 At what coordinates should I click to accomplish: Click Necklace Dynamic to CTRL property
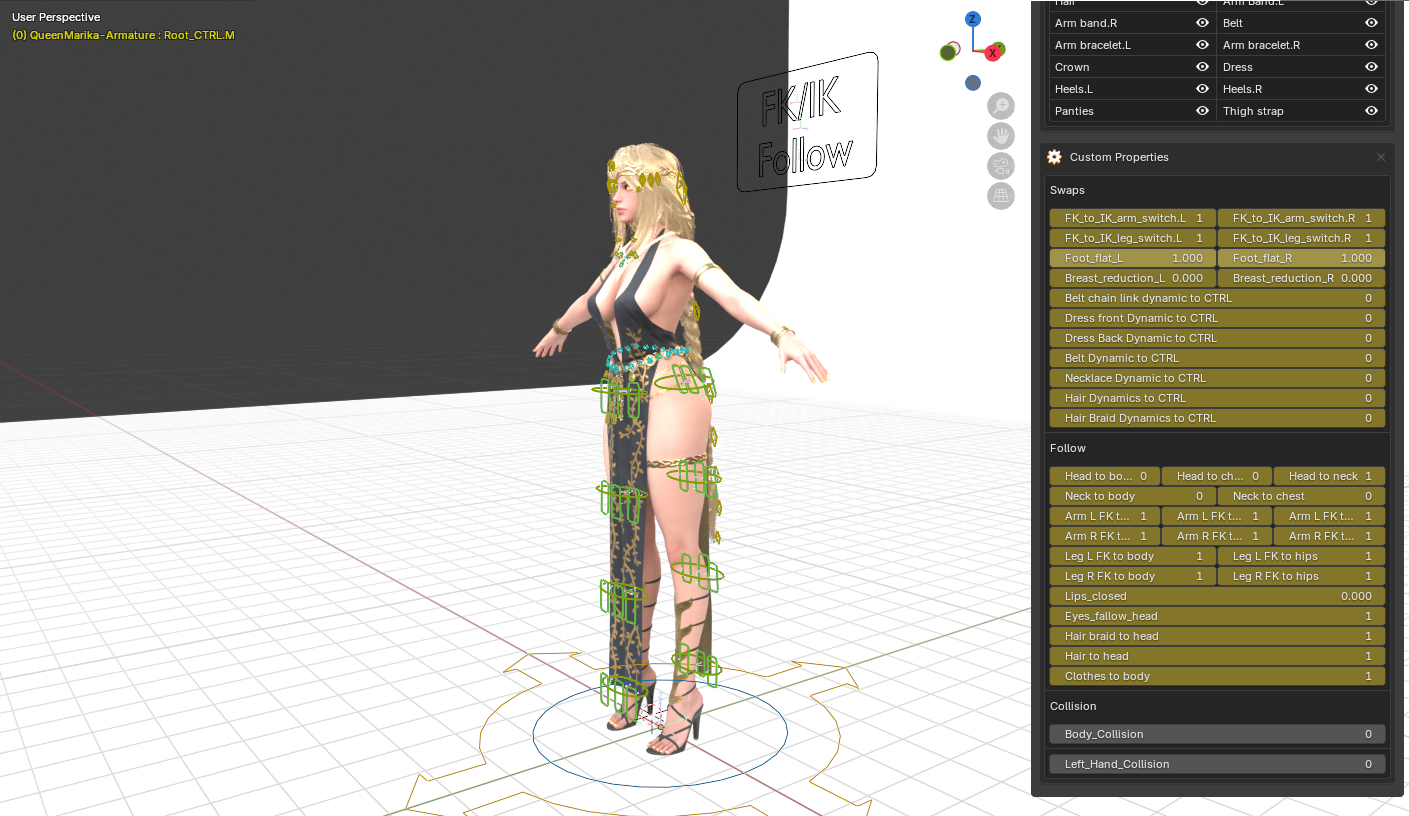click(x=1217, y=378)
